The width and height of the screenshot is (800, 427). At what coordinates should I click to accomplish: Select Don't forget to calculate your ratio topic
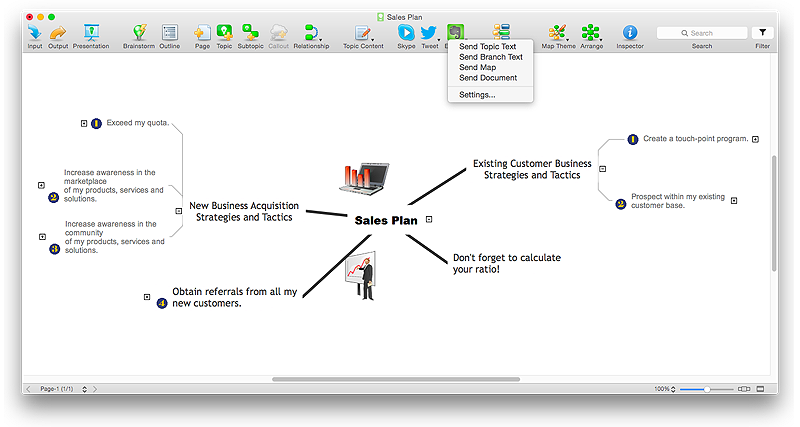[507, 263]
